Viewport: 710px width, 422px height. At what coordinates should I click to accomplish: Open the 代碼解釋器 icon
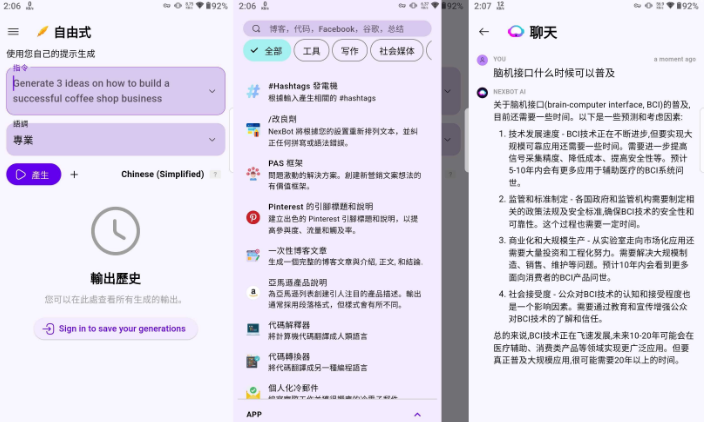[253, 329]
